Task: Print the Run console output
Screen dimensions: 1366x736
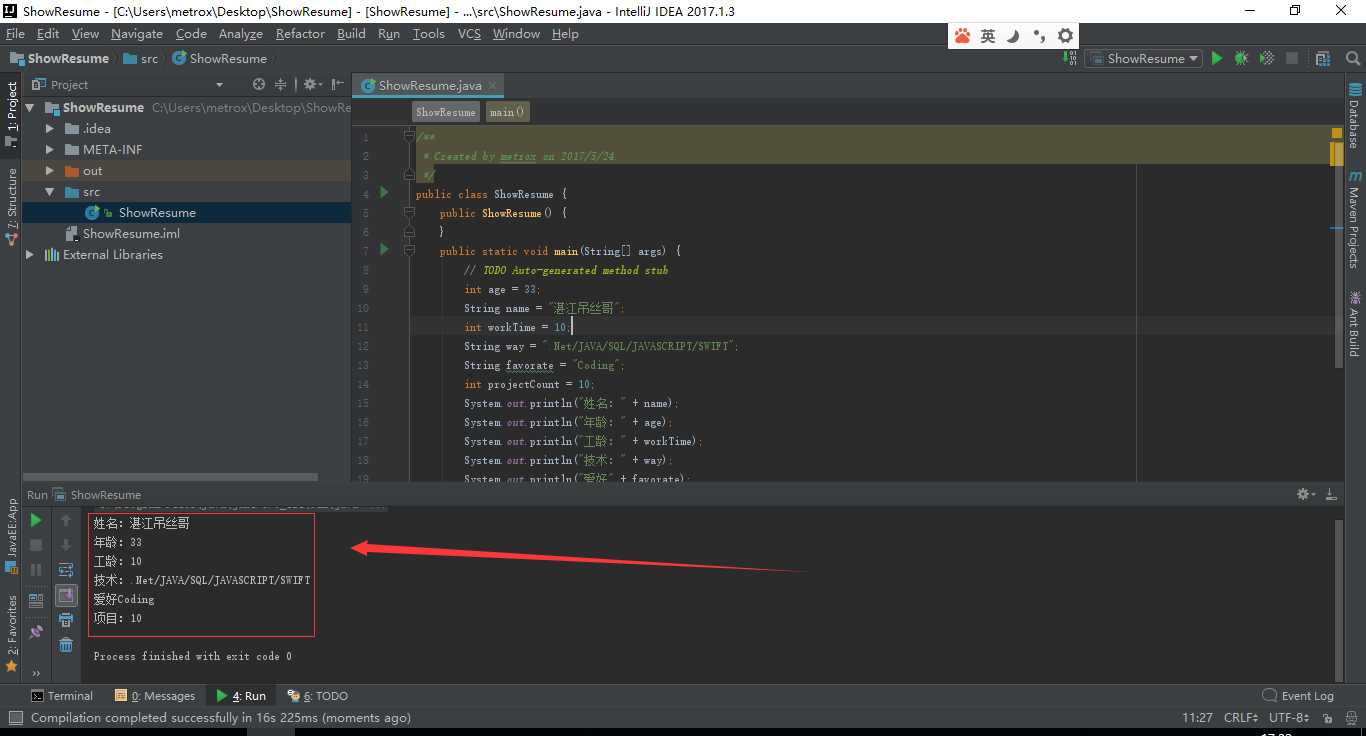Action: (x=66, y=620)
